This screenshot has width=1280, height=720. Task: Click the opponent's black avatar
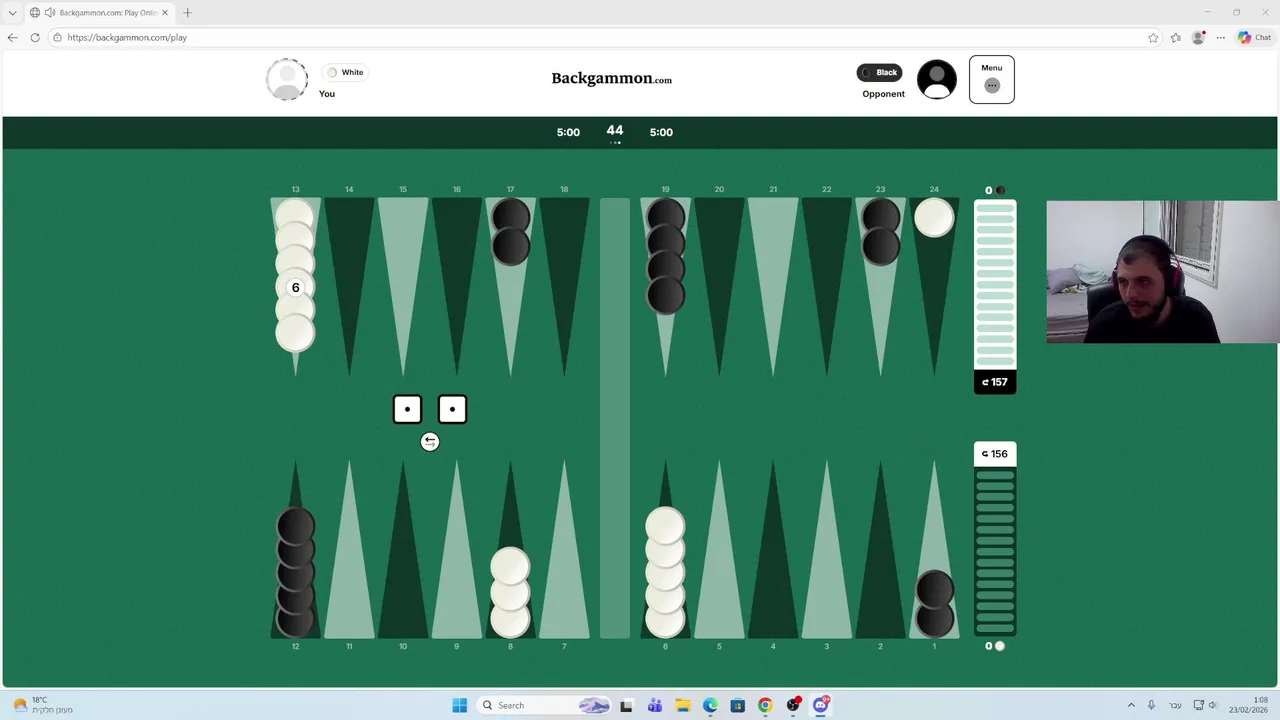coord(937,80)
